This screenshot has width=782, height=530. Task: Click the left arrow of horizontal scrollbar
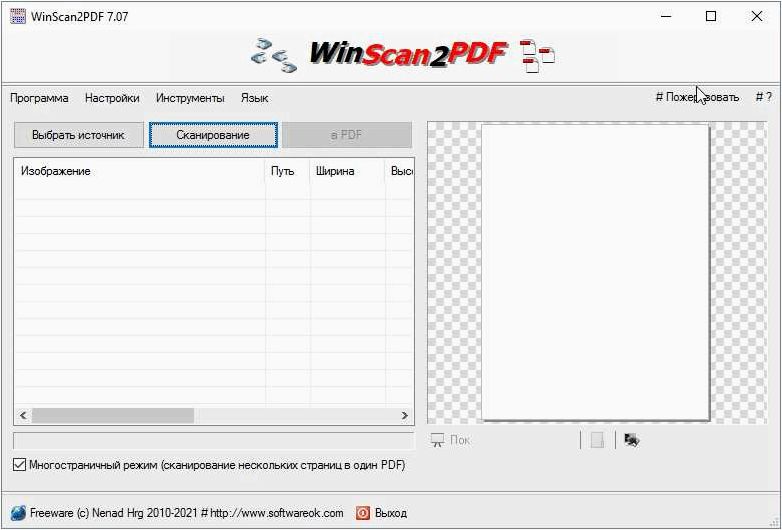[x=23, y=415]
